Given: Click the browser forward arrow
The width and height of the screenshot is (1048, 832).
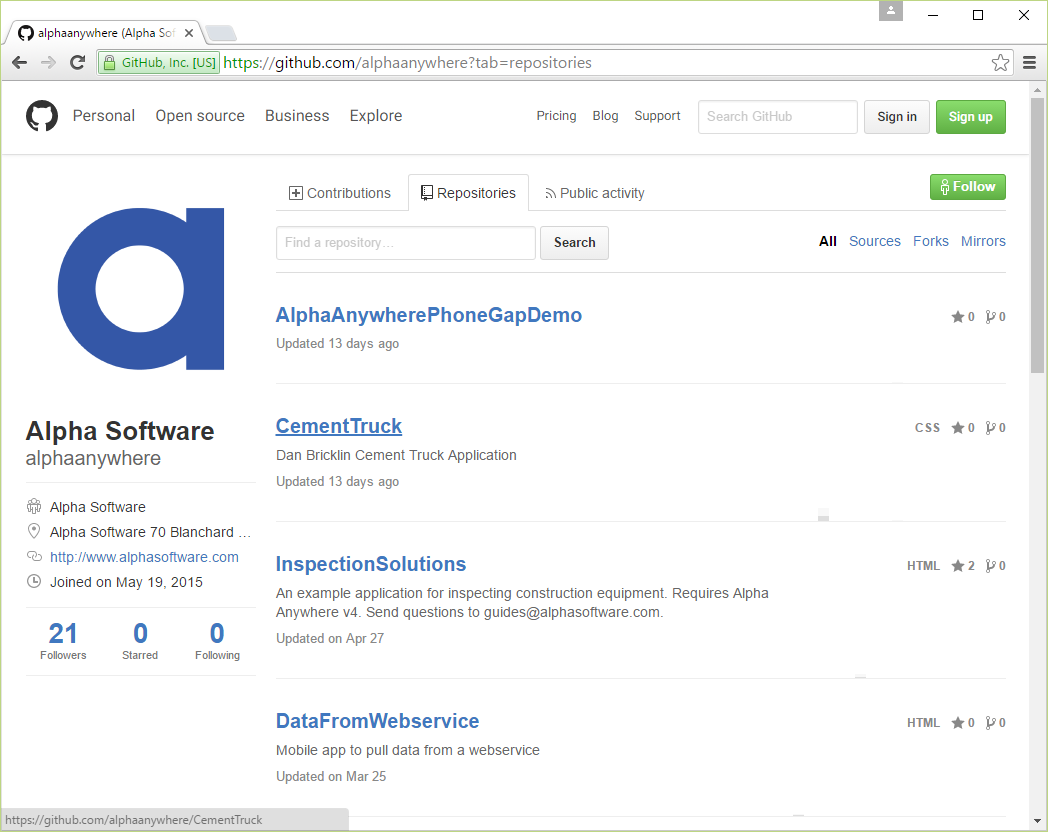Looking at the screenshot, I should pyautogui.click(x=48, y=63).
